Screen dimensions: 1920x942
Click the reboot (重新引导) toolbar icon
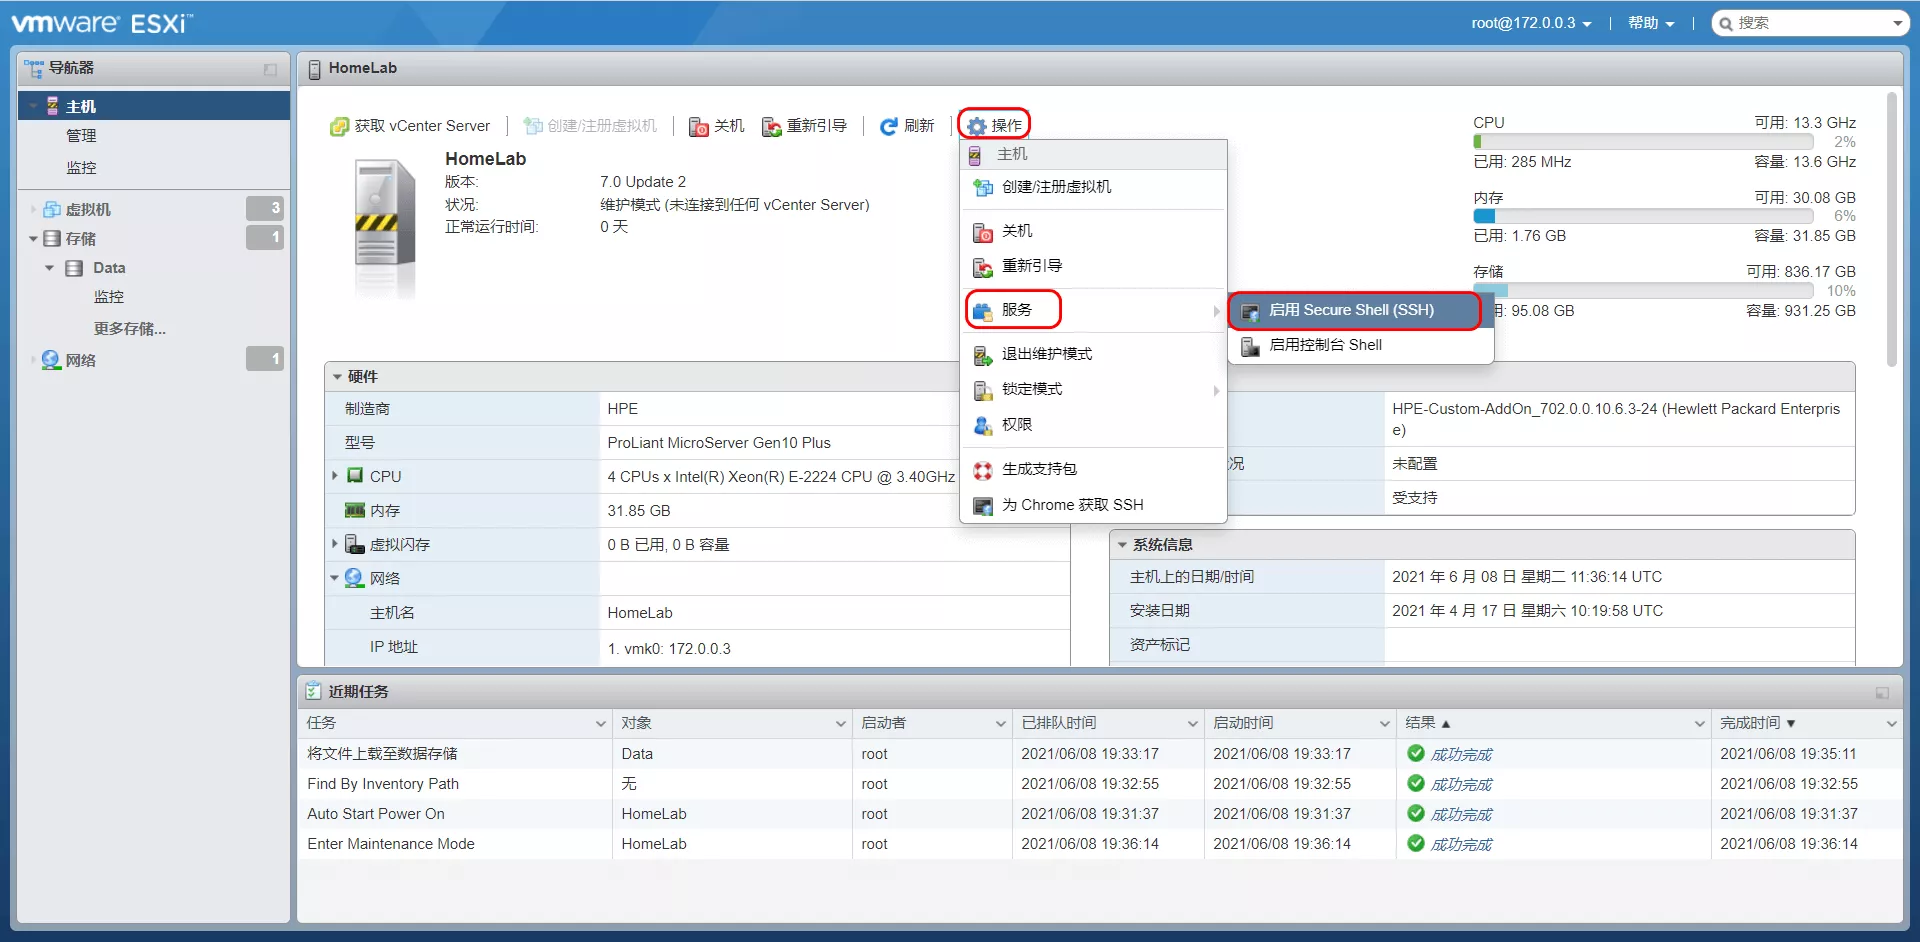point(771,127)
